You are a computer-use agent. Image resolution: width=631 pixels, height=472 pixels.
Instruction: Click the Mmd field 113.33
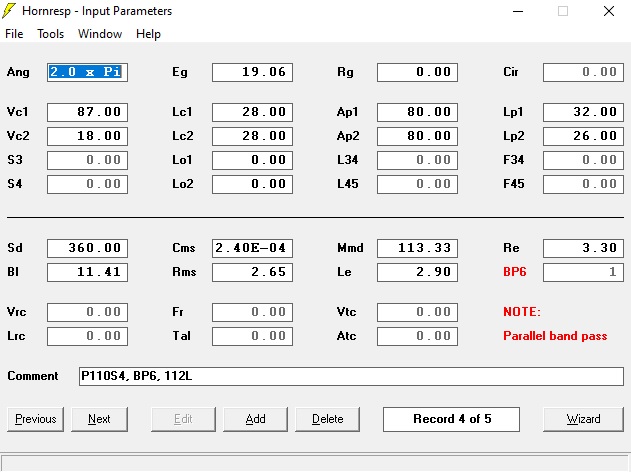click(417, 248)
